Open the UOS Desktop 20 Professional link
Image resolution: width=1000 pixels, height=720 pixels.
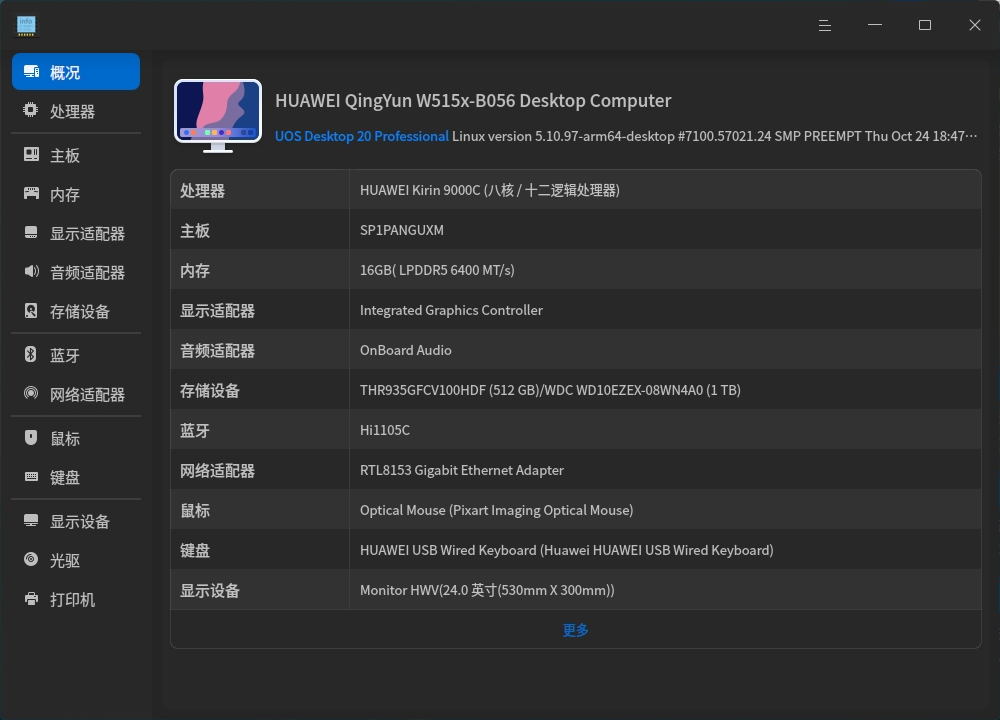click(x=362, y=136)
